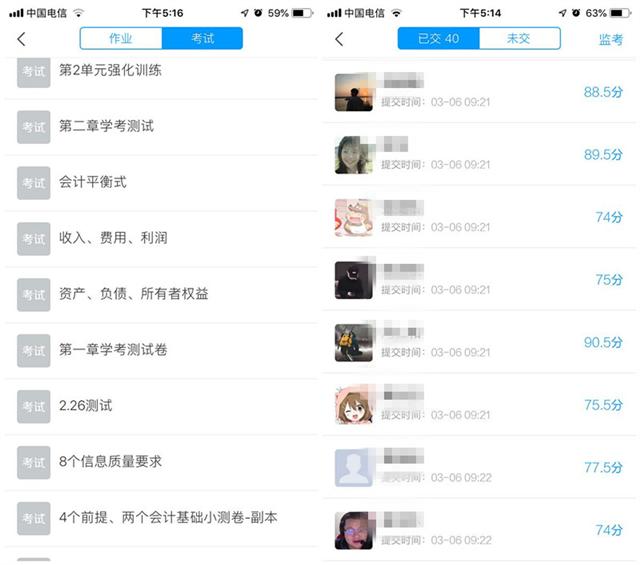
Task: Click the 考试 icon beside 2.26测试
Action: click(x=34, y=407)
